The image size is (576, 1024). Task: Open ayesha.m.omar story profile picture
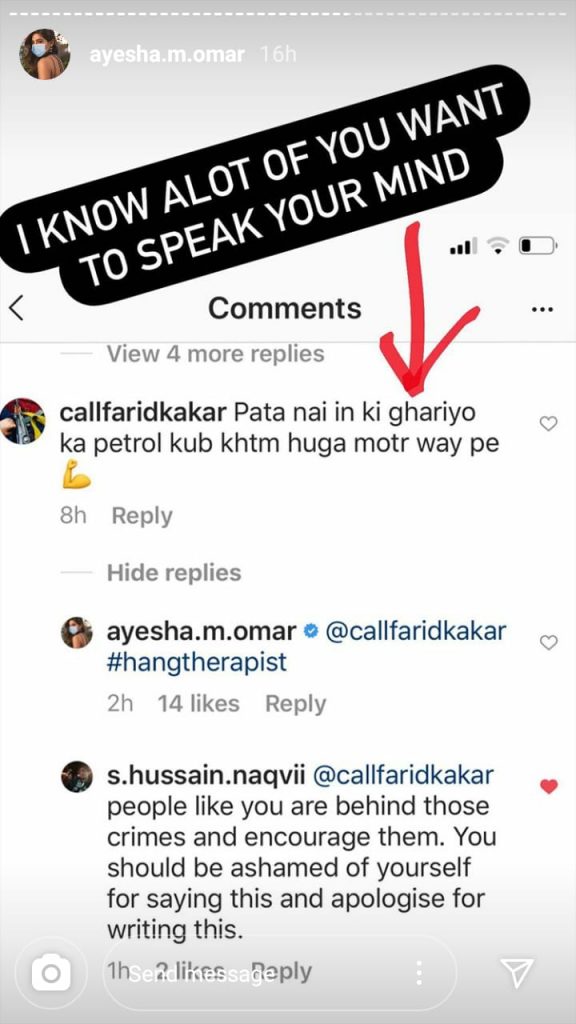point(44,54)
